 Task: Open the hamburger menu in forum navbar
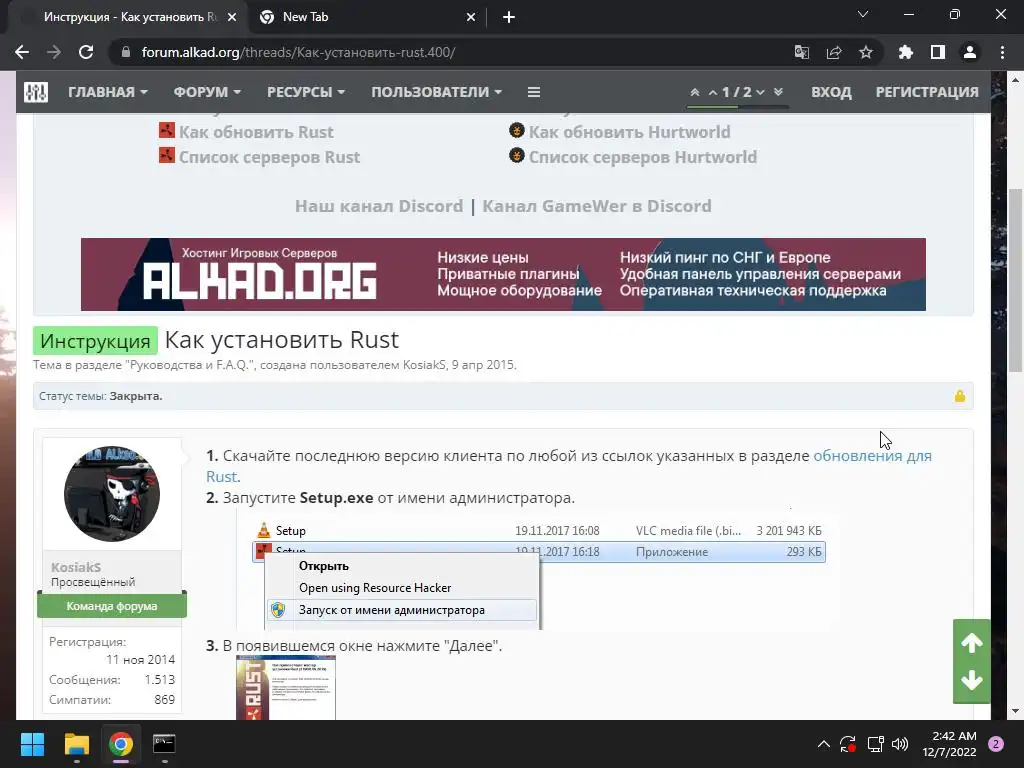(x=534, y=92)
